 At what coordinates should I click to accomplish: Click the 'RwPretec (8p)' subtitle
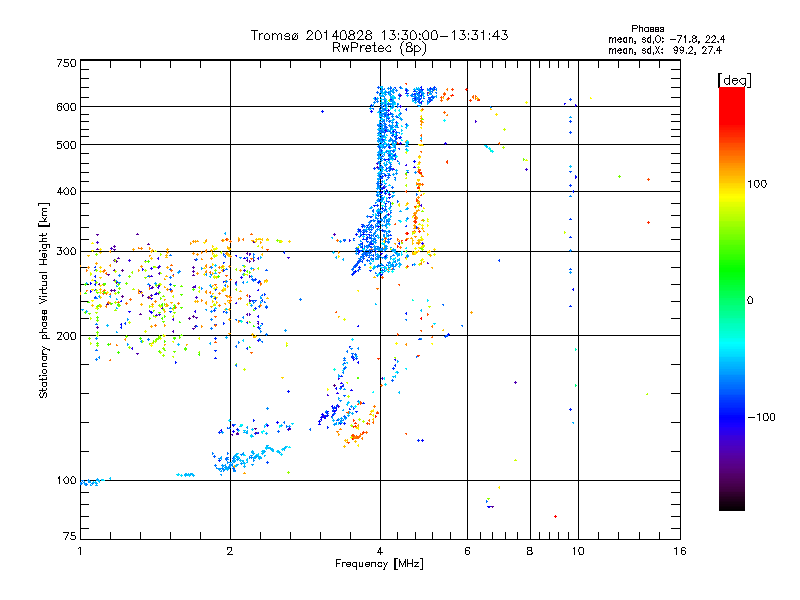point(379,48)
